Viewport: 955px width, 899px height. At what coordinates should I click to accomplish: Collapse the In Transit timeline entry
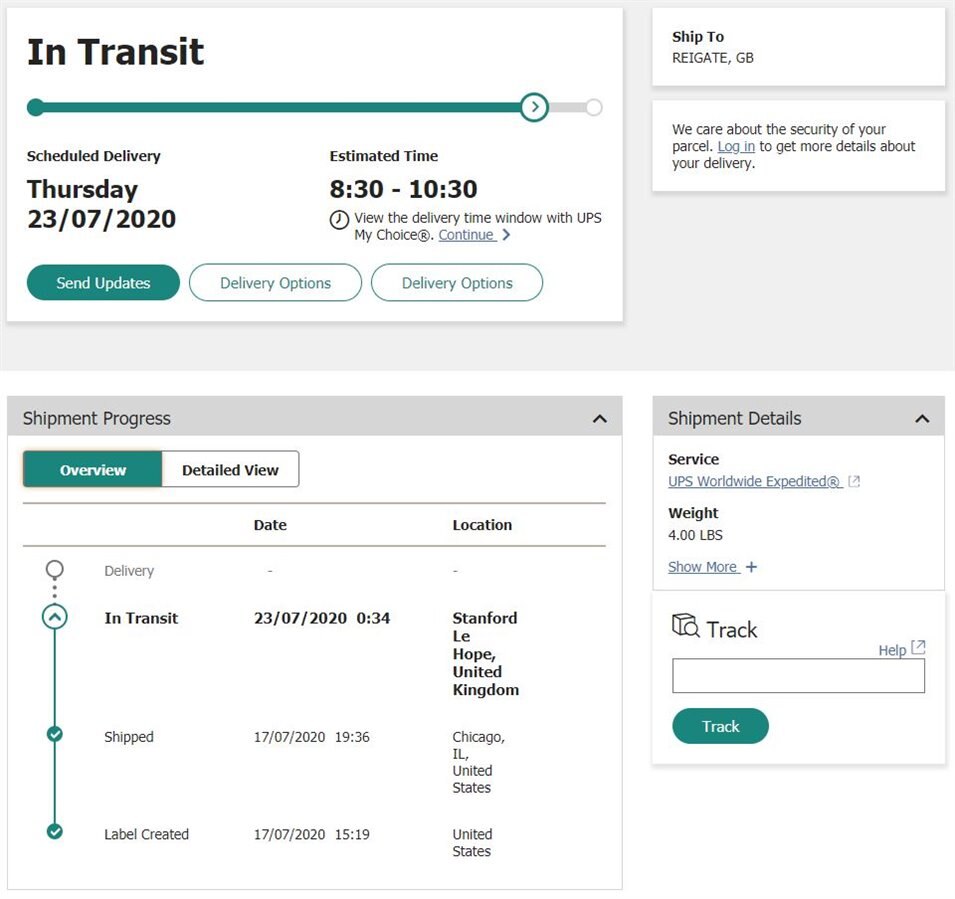[x=55, y=617]
